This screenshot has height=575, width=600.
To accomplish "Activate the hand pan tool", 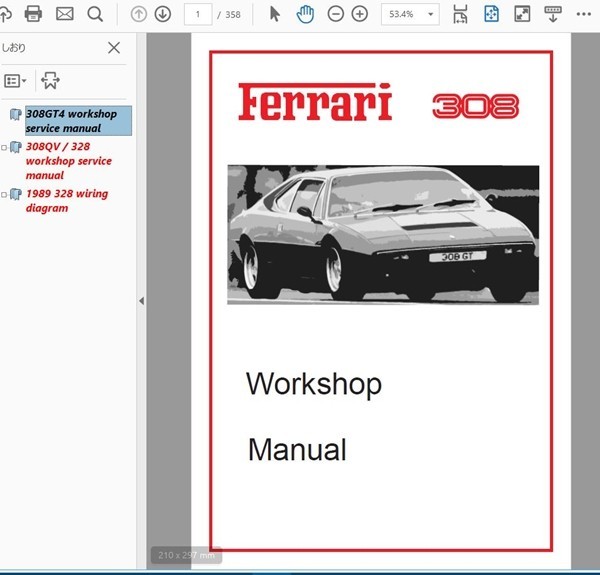I will click(x=305, y=15).
